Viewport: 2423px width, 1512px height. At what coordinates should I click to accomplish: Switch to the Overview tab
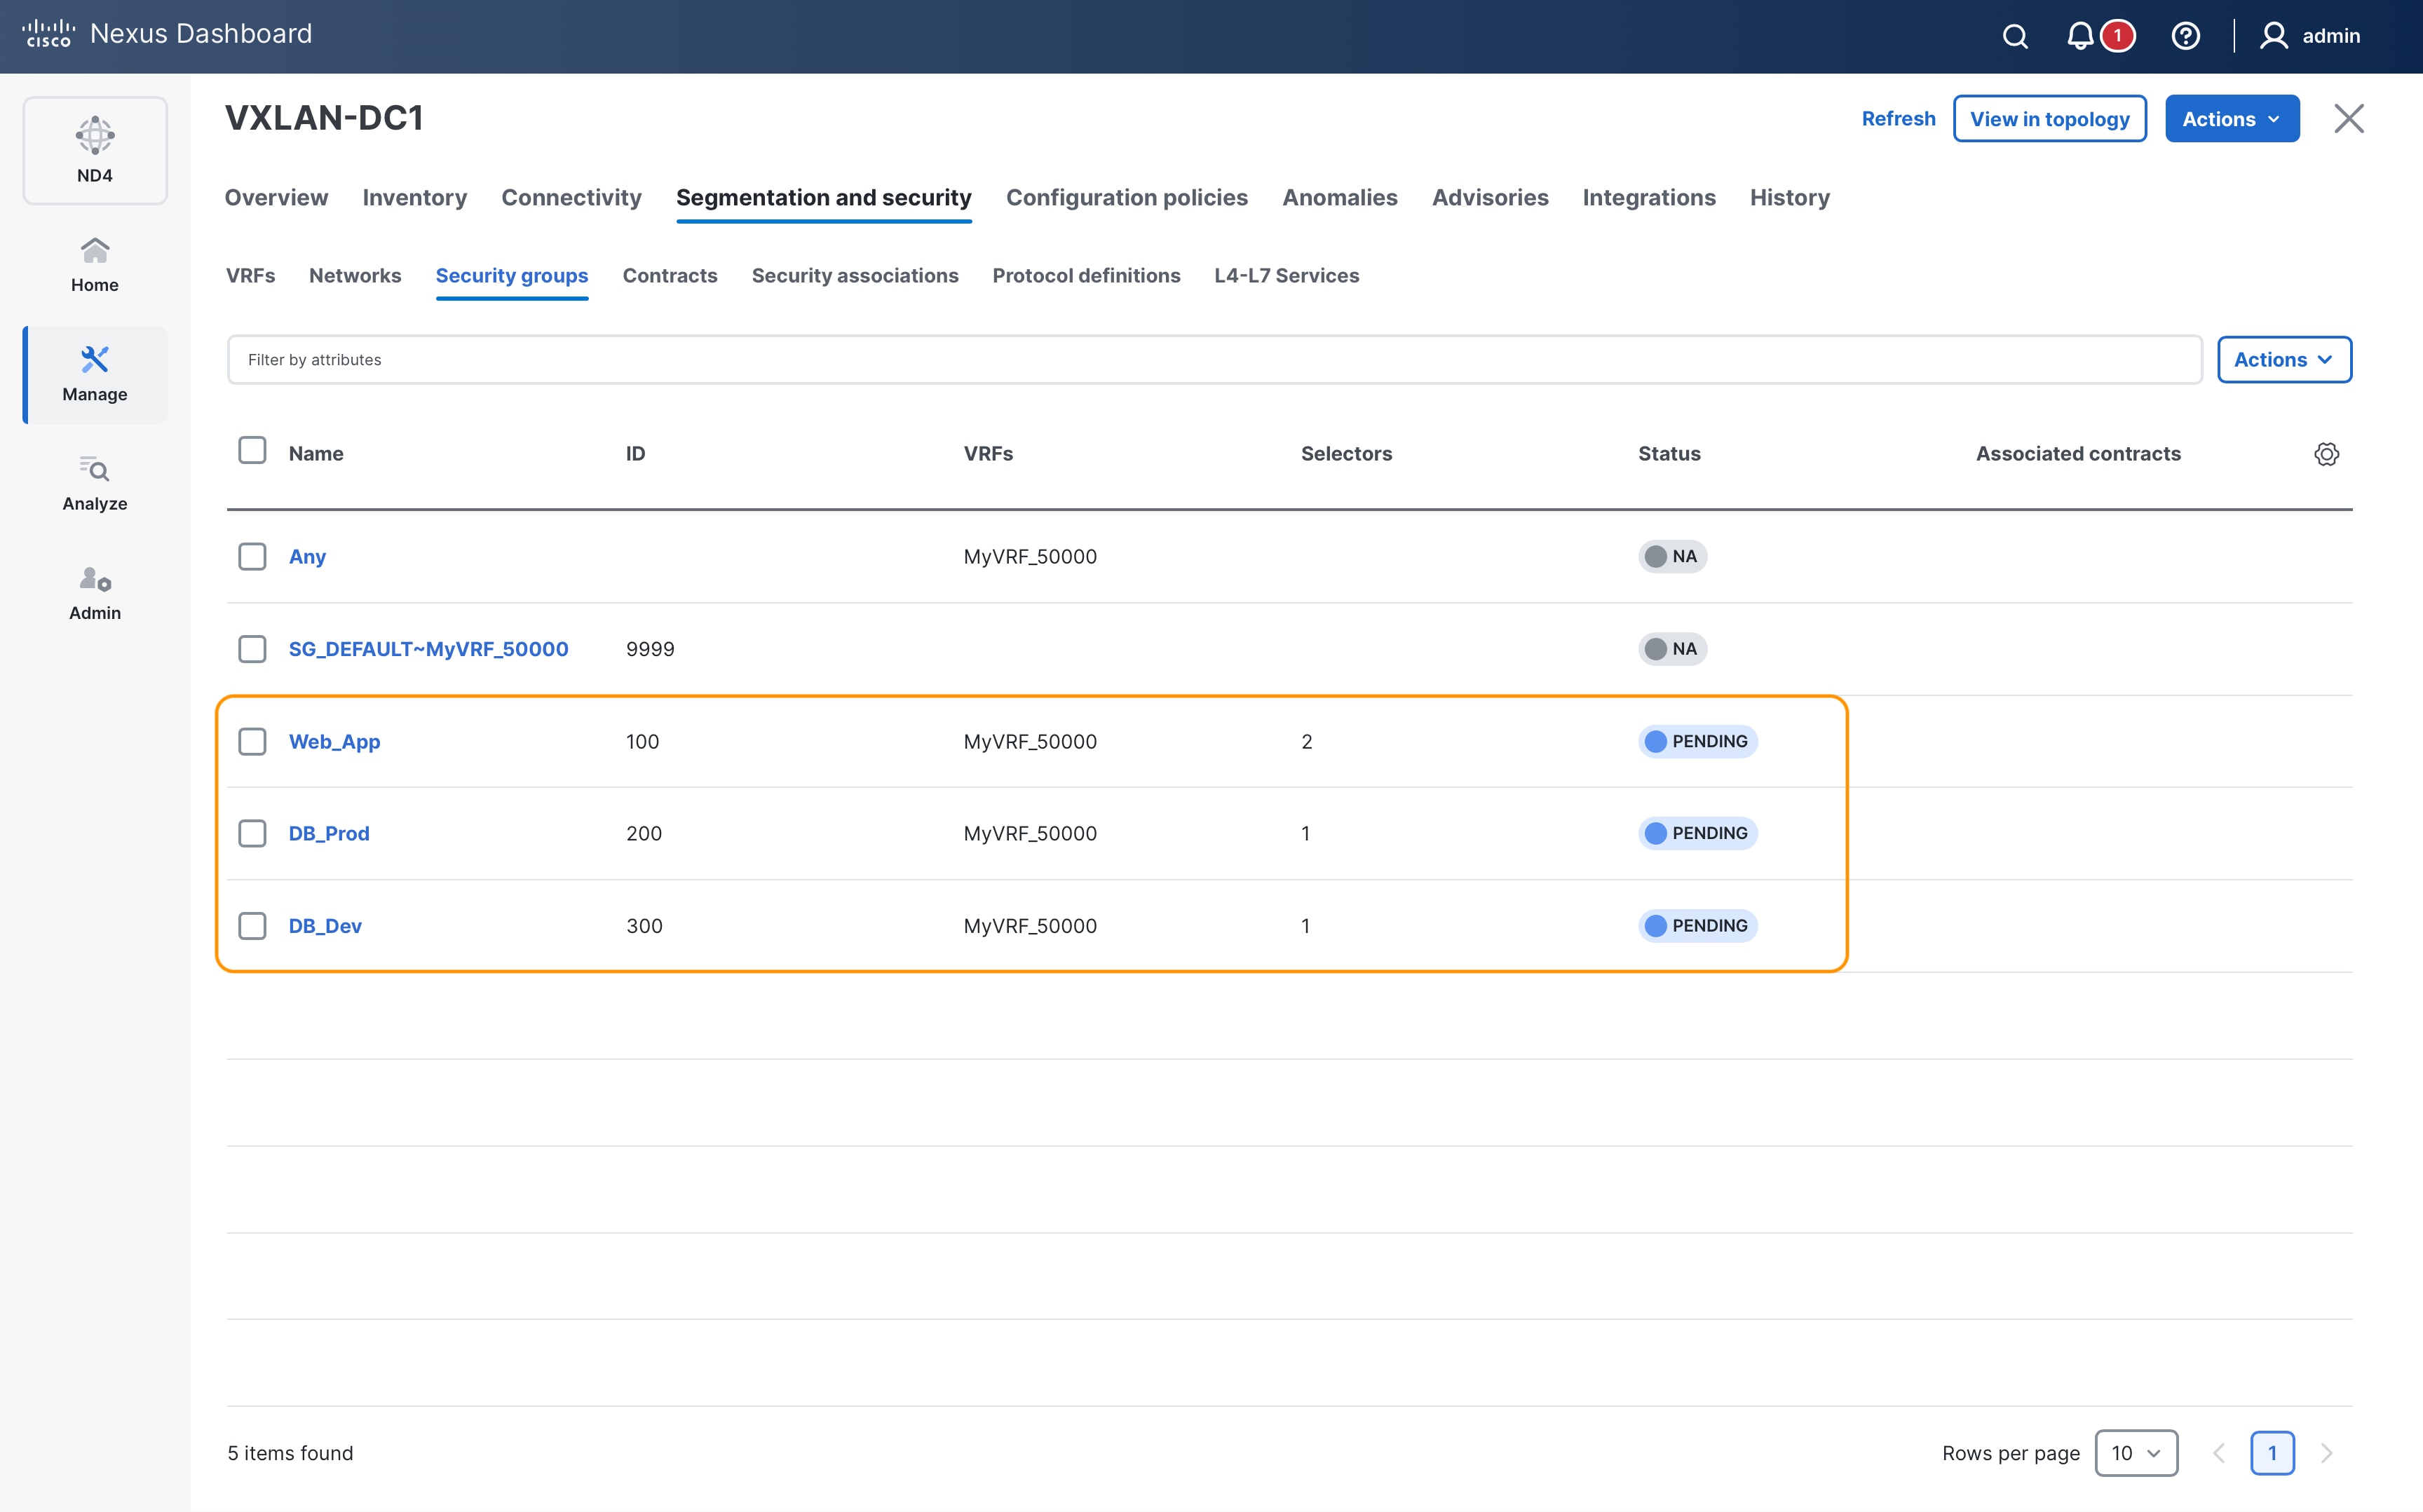point(276,197)
